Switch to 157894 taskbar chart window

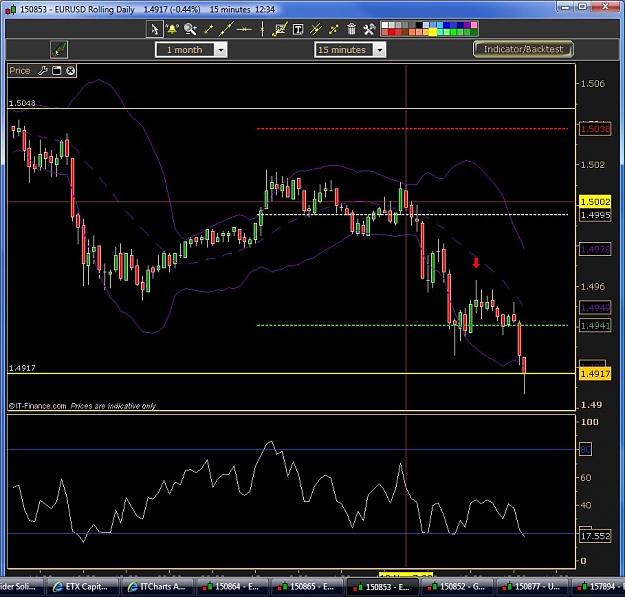(598, 587)
